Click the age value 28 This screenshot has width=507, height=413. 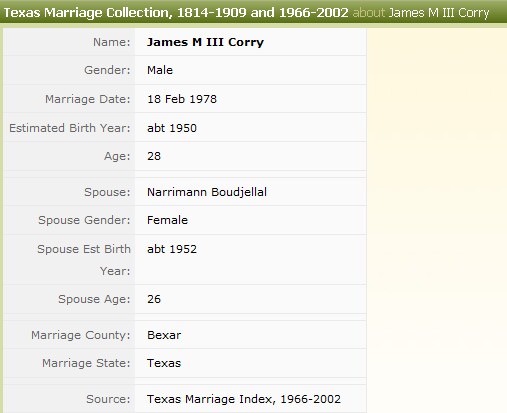click(x=154, y=156)
